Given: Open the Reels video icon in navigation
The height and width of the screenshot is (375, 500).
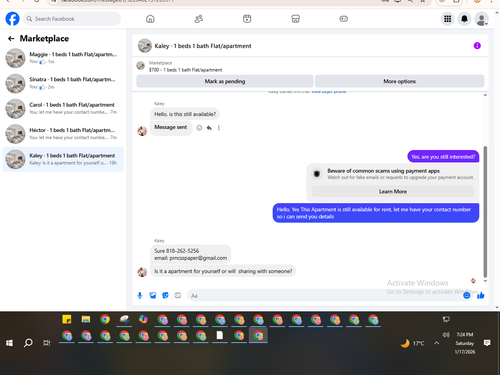Looking at the screenshot, I should coord(247,19).
